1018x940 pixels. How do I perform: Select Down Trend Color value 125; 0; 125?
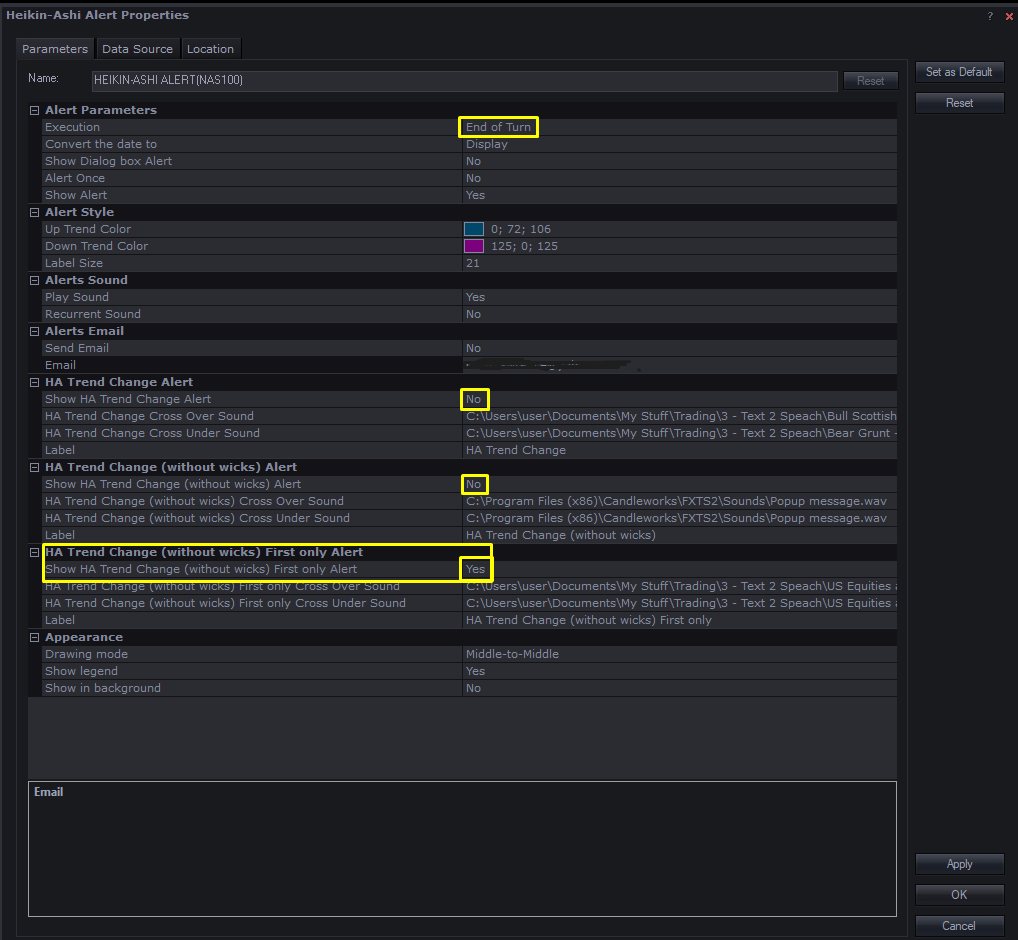[524, 246]
